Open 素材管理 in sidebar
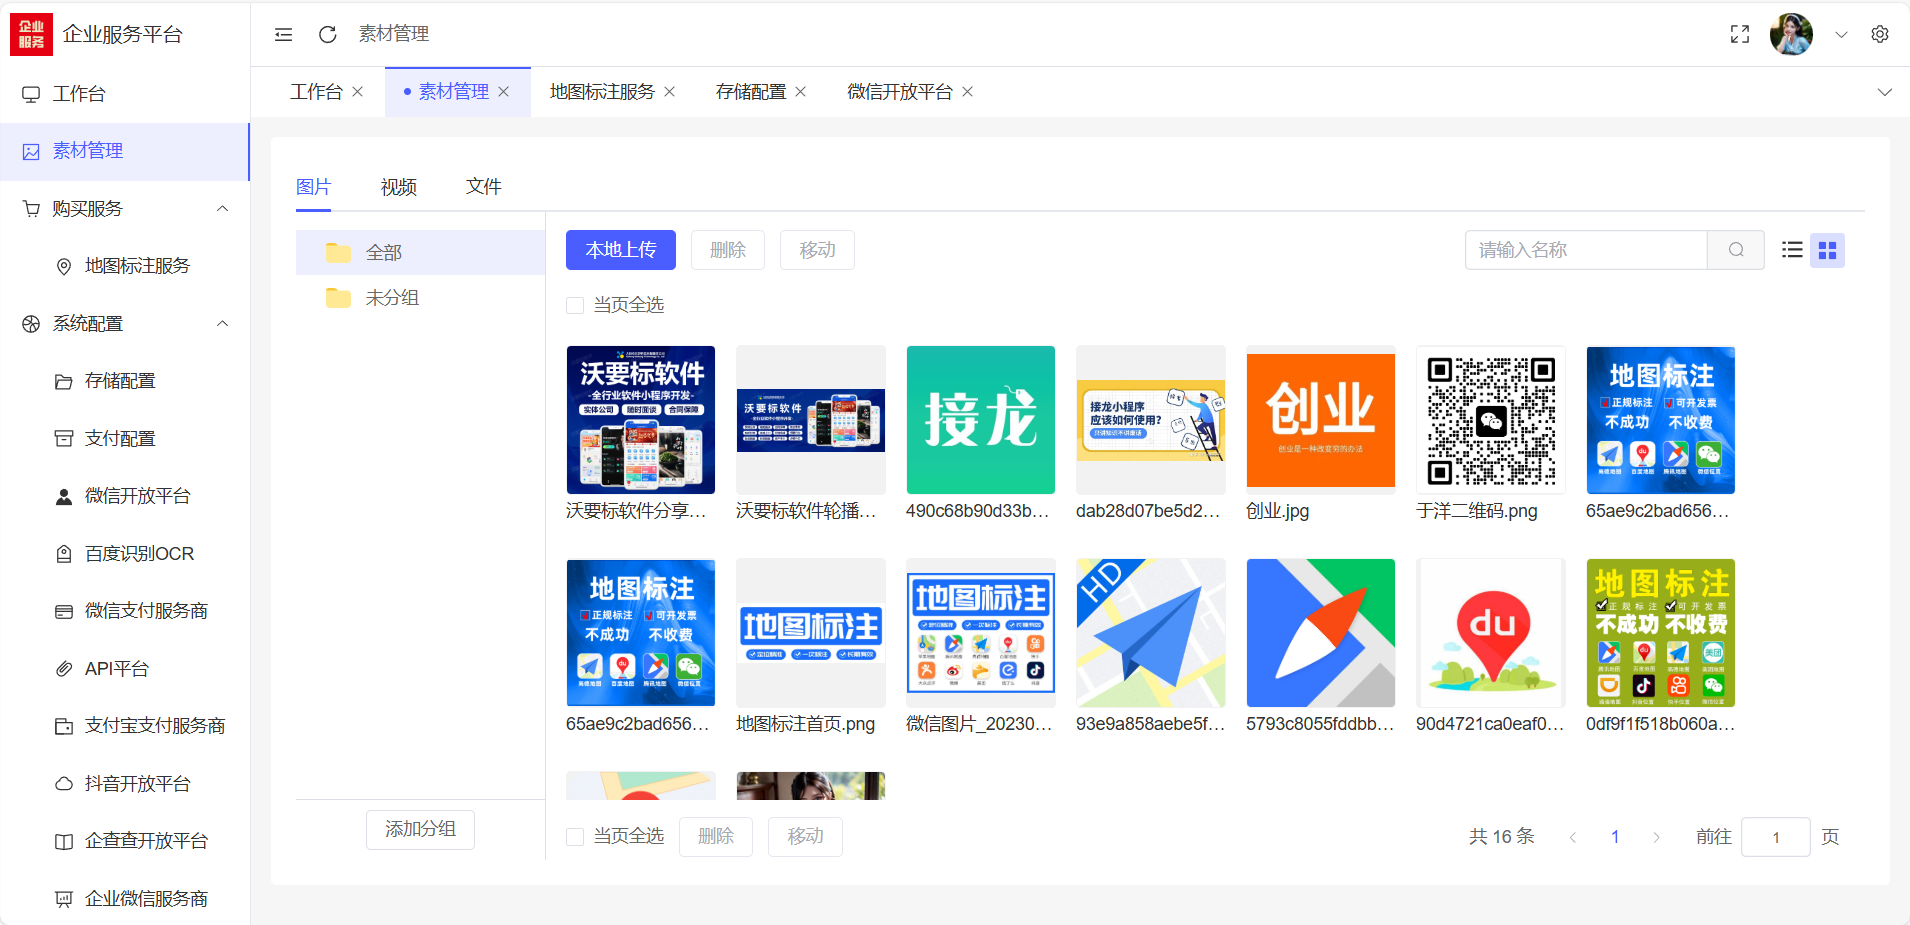The width and height of the screenshot is (1910, 925). pyautogui.click(x=125, y=152)
